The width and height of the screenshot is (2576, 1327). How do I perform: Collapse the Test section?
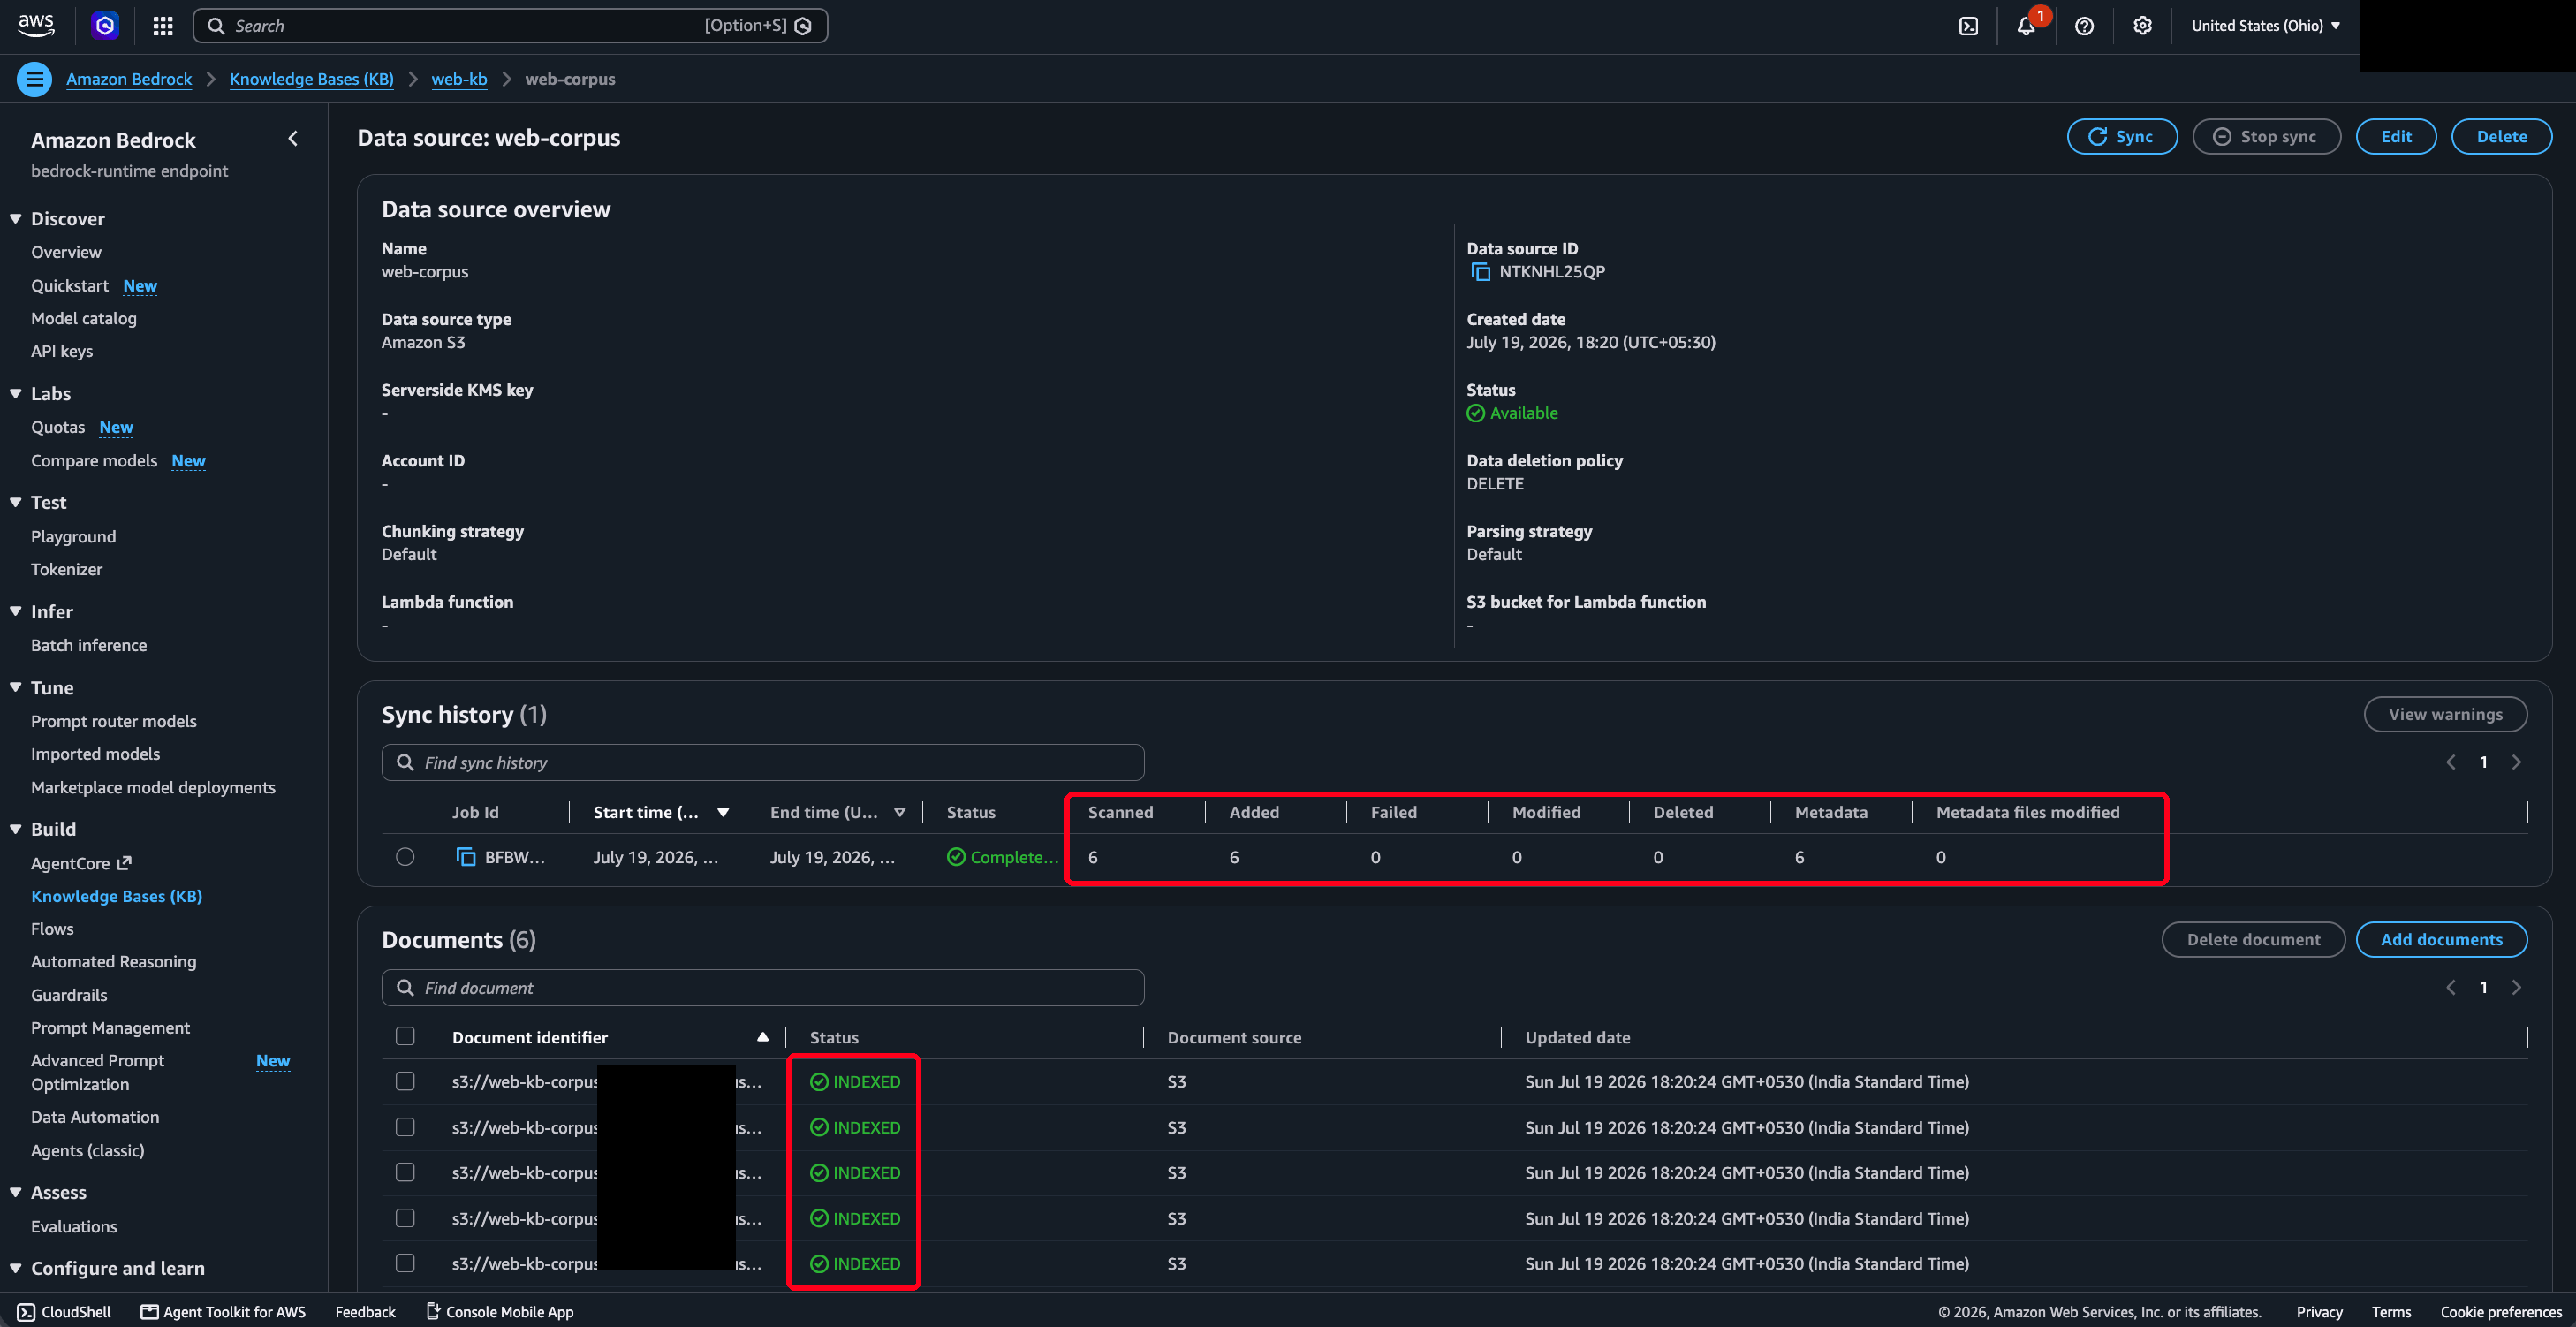coord(16,502)
